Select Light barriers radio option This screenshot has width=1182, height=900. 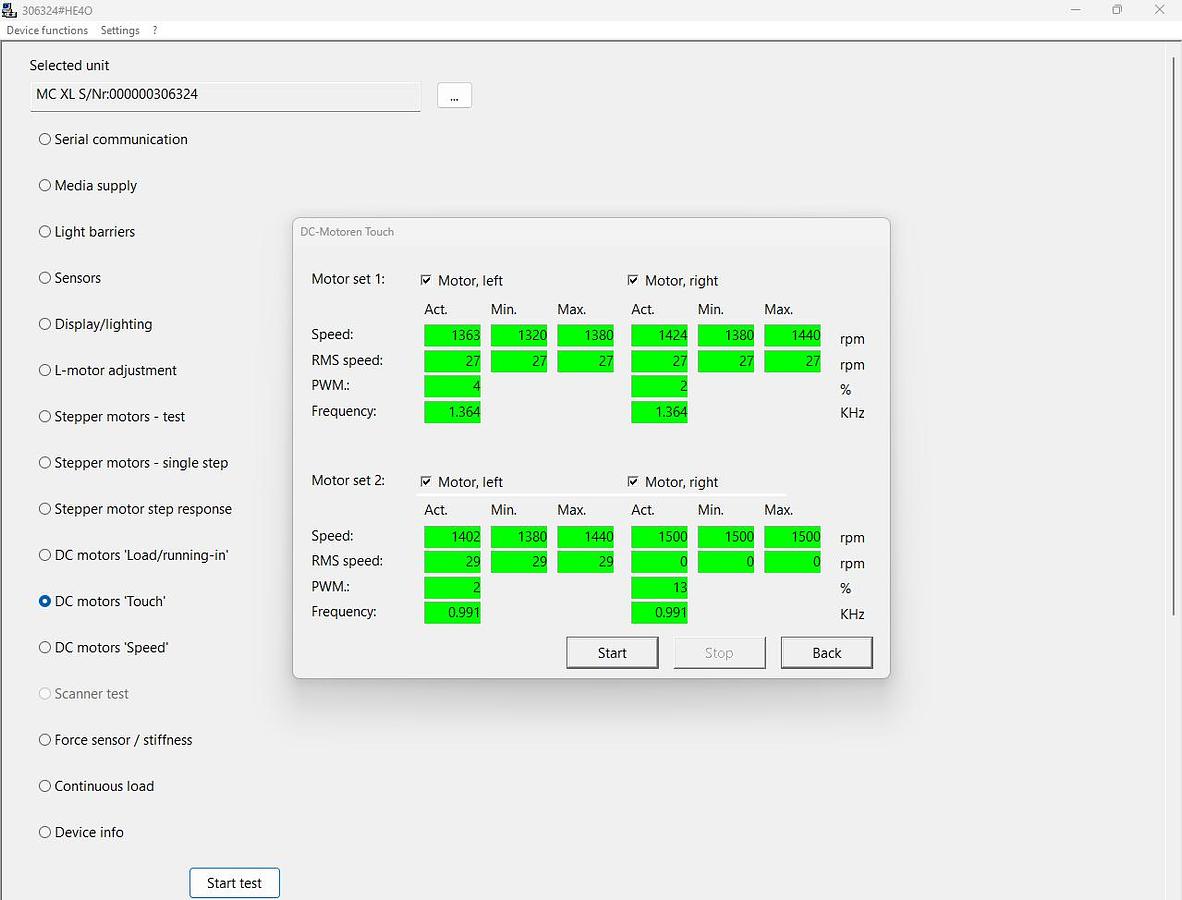click(x=87, y=231)
